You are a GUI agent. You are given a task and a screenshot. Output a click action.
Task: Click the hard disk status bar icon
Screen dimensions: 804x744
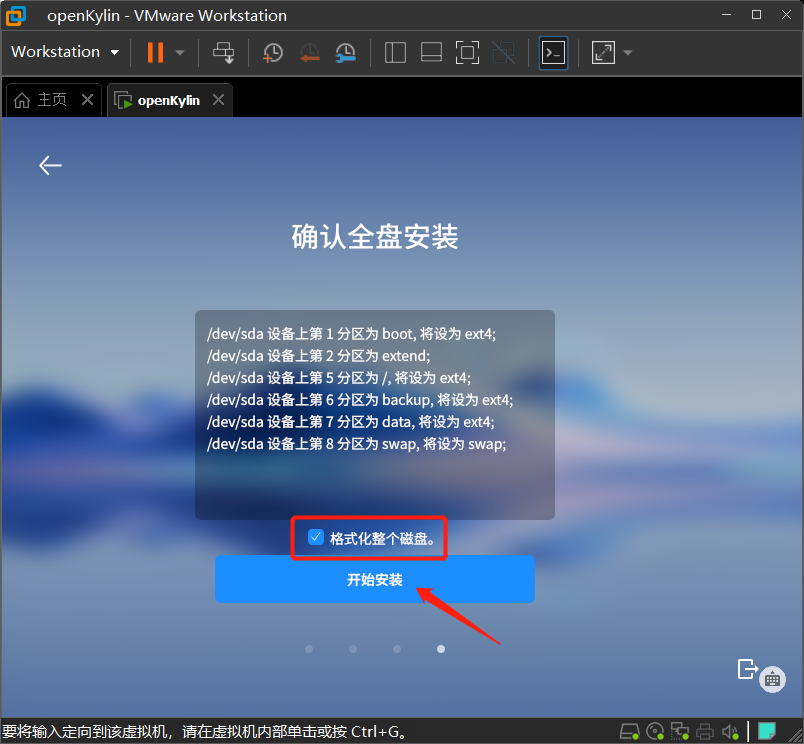pos(630,731)
